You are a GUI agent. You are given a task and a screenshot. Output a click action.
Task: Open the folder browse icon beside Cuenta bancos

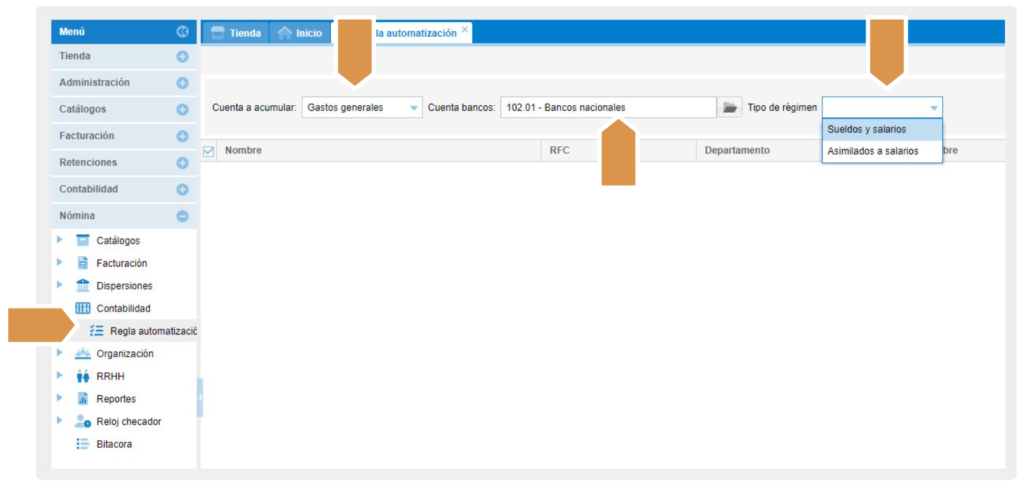(730, 107)
